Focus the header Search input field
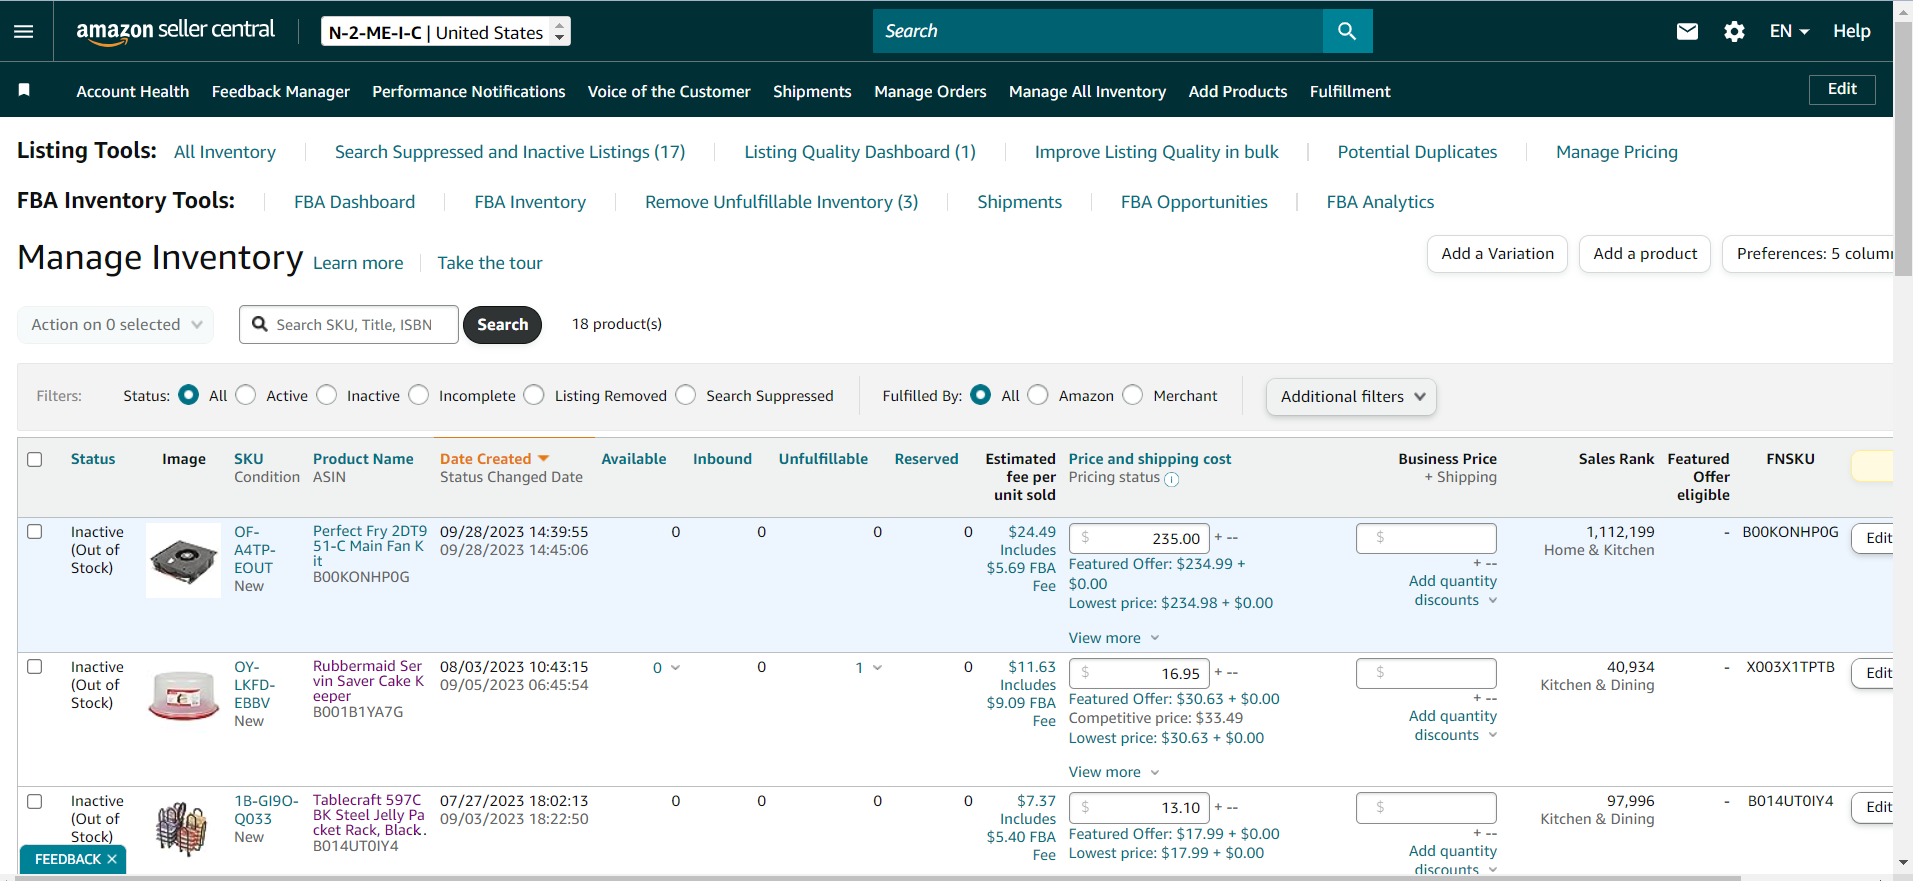Image resolution: width=1913 pixels, height=881 pixels. tap(1098, 31)
